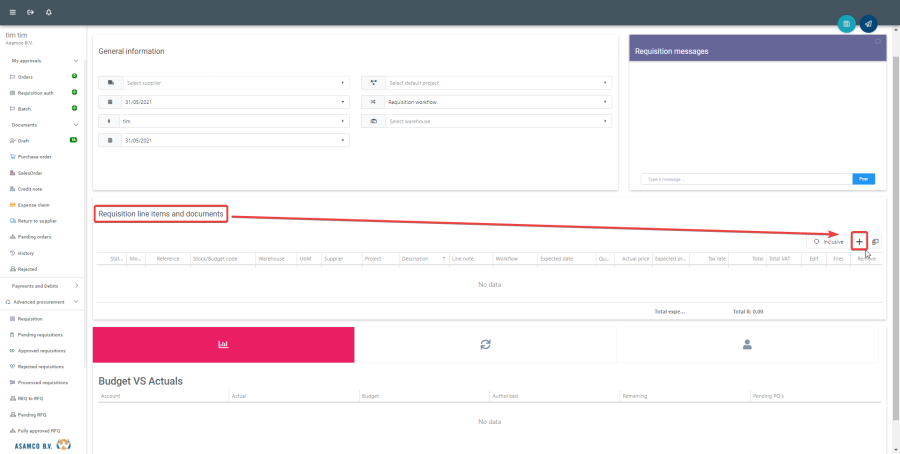Click the teal save floating button
The image size is (900, 454).
(847, 24)
